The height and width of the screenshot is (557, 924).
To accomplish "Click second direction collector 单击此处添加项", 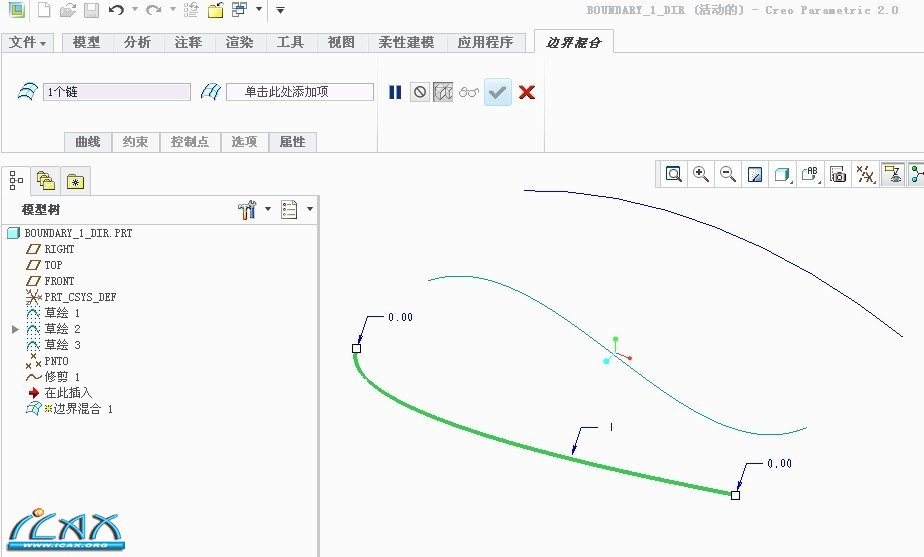I will click(x=300, y=92).
